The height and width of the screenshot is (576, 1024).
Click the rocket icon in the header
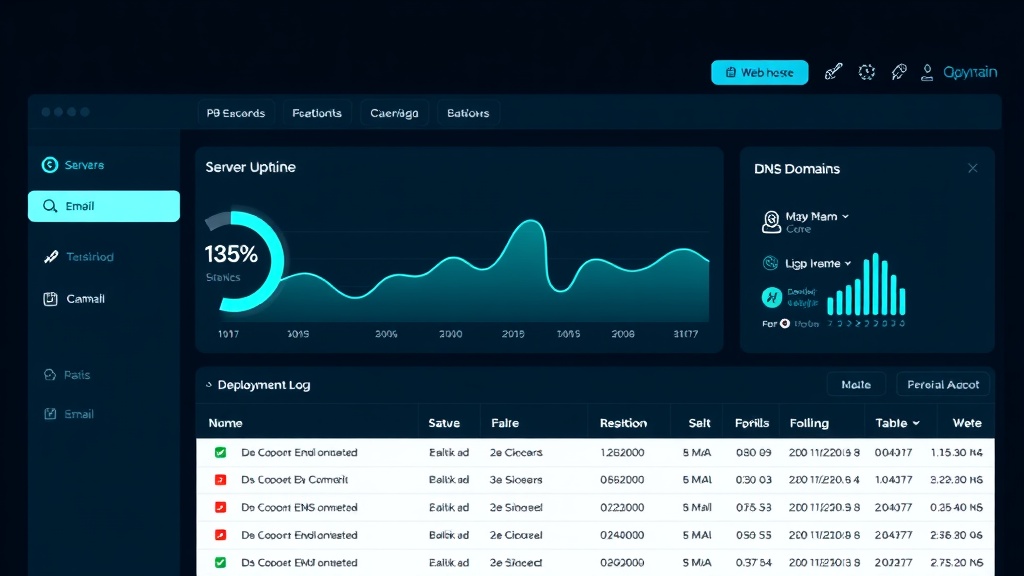[898, 71]
